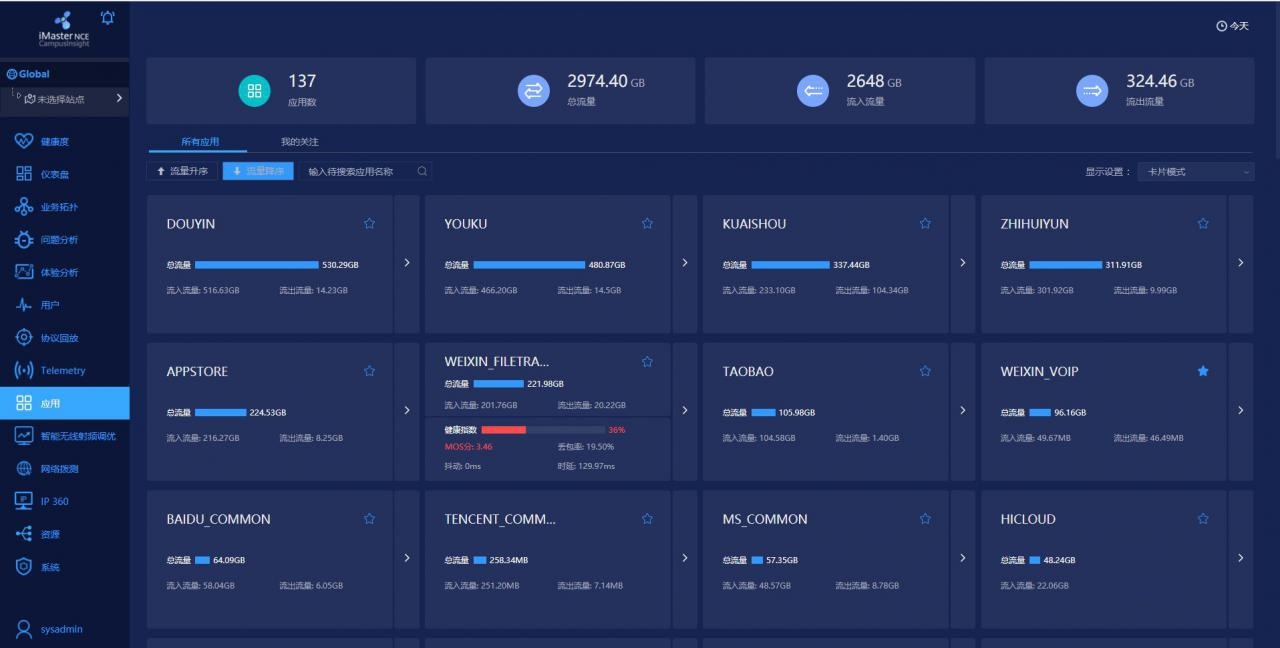Toggle favorite star on the DOUYIN card

pyautogui.click(x=369, y=224)
